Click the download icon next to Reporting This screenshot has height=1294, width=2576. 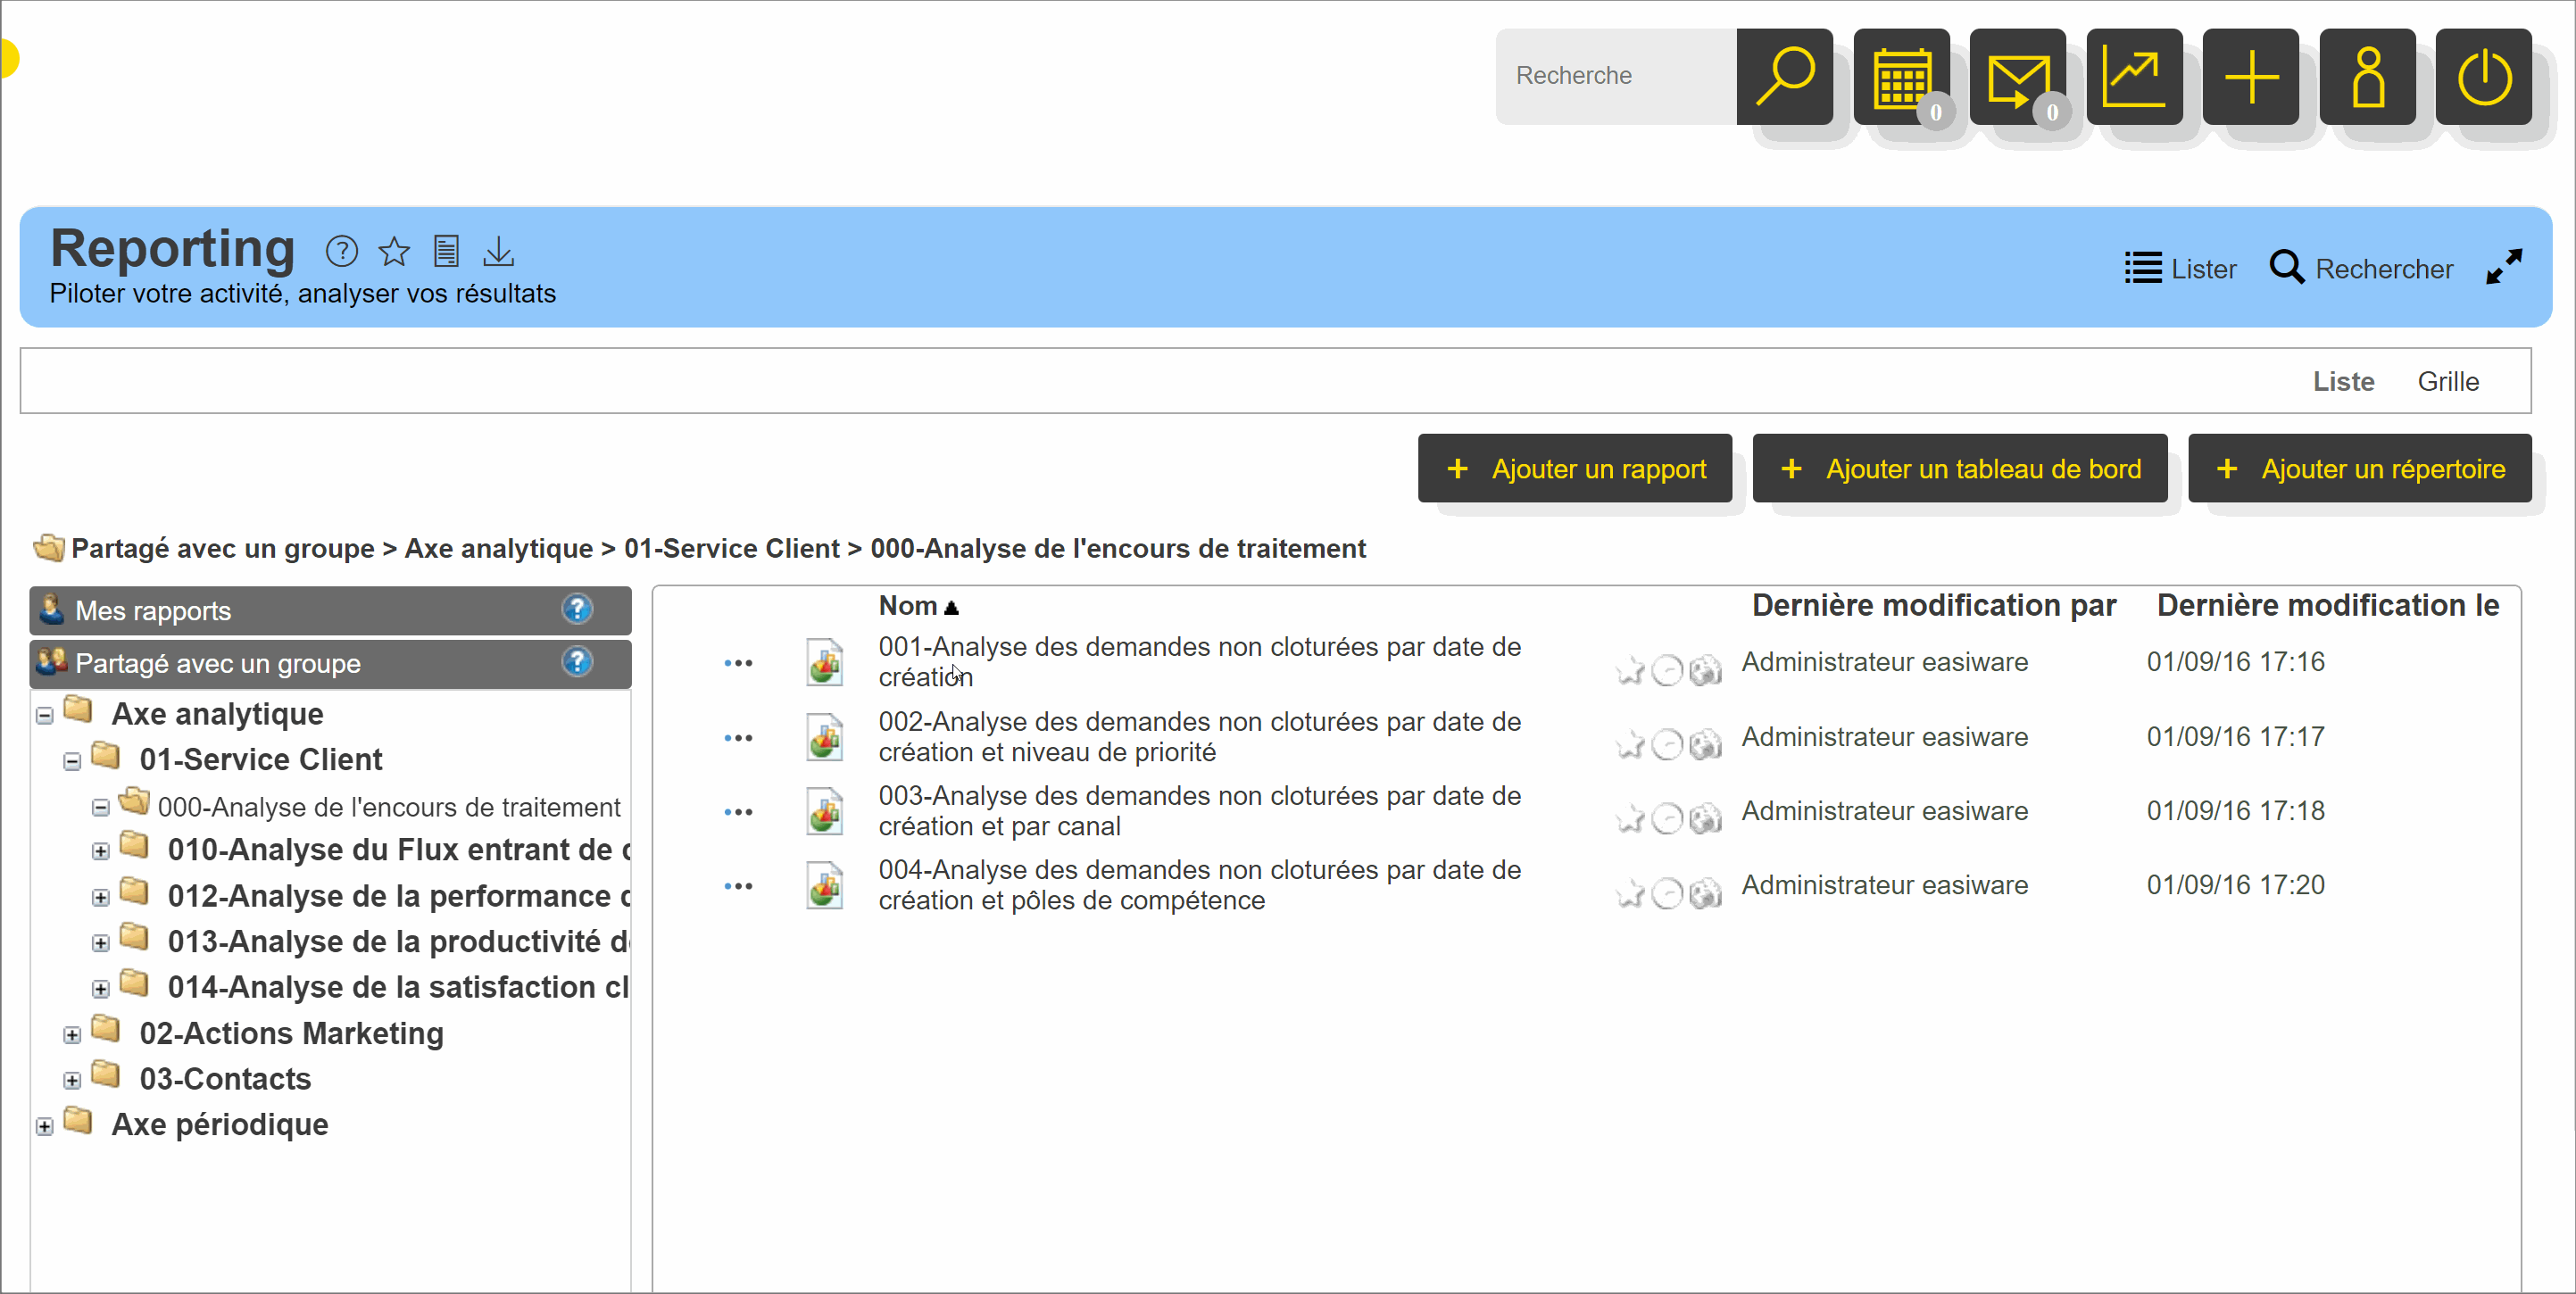498,251
